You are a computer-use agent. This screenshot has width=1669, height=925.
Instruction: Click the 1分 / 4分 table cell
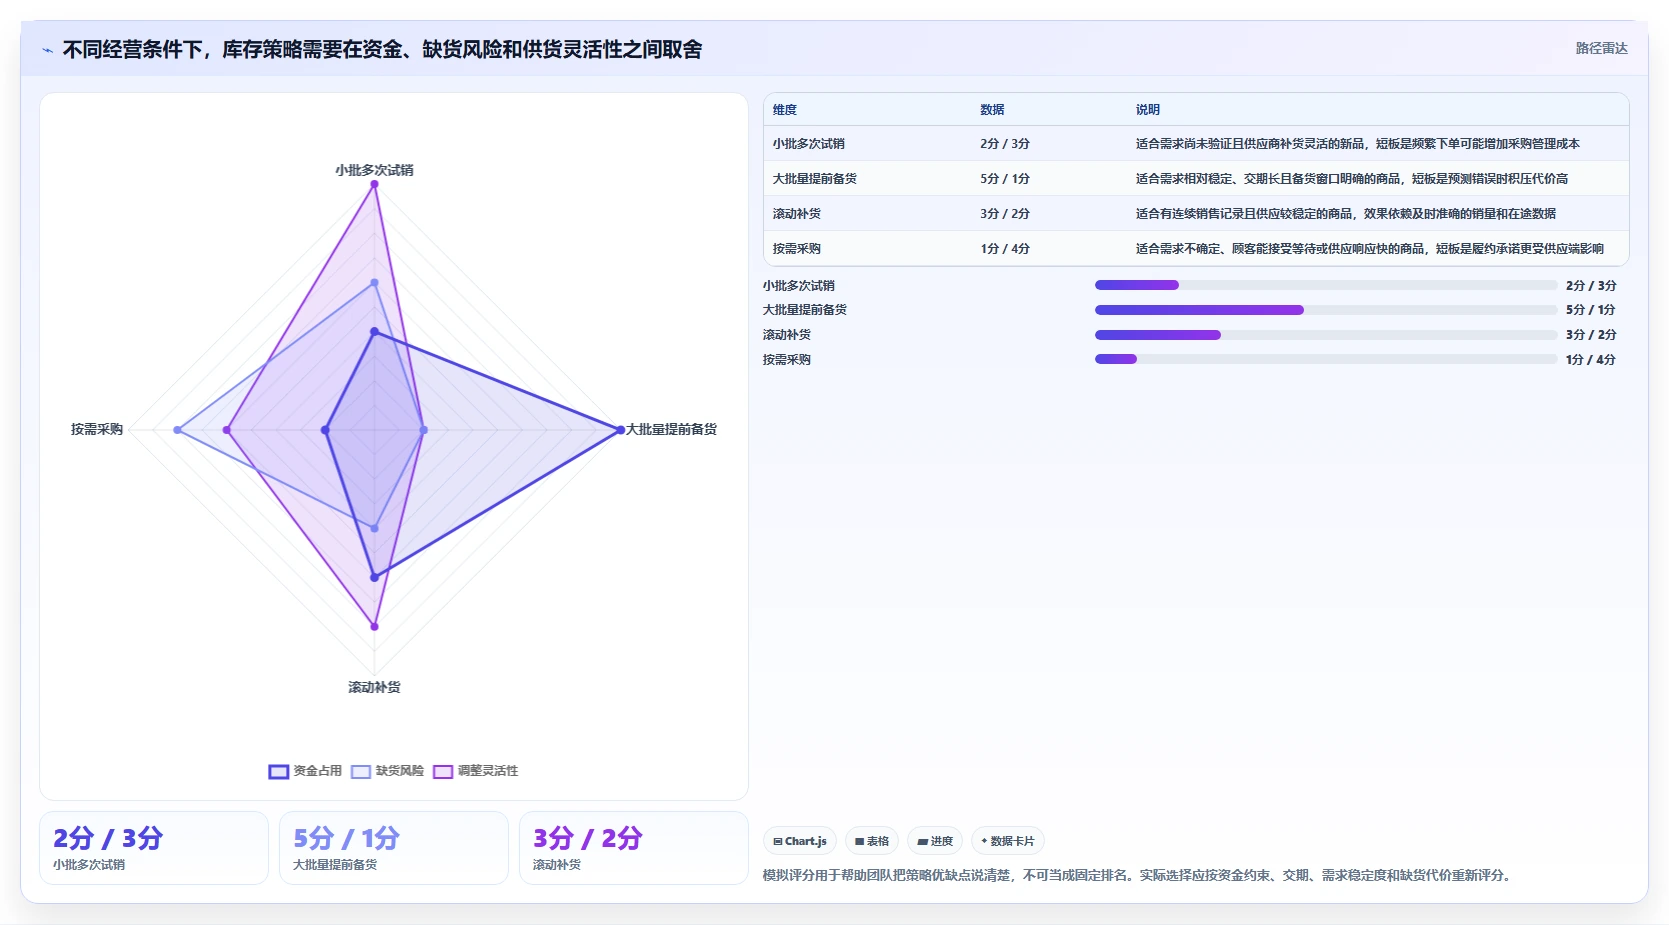tap(1005, 249)
